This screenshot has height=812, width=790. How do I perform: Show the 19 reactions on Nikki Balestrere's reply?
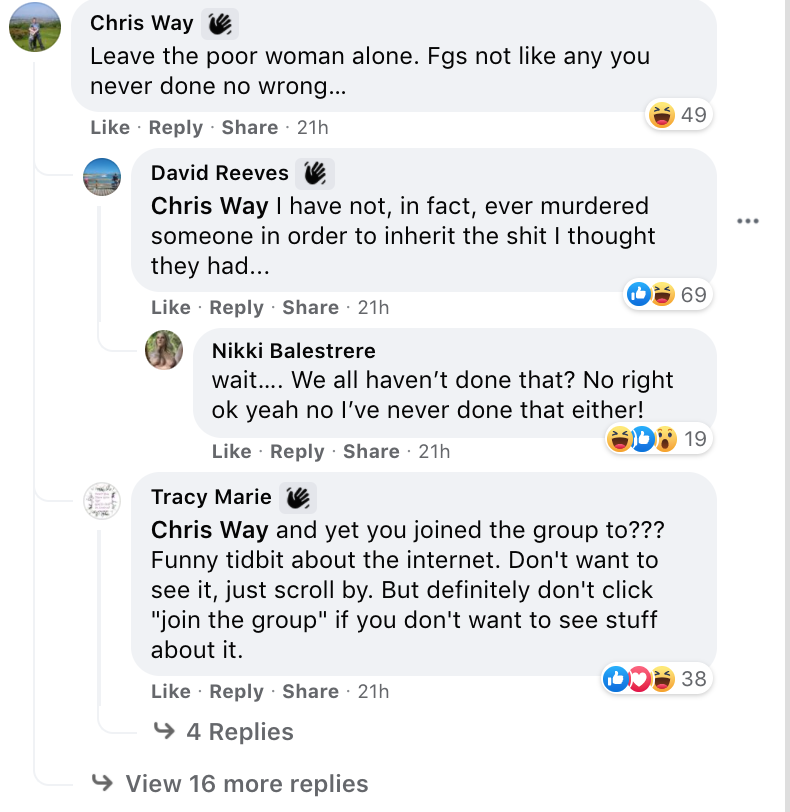(657, 438)
